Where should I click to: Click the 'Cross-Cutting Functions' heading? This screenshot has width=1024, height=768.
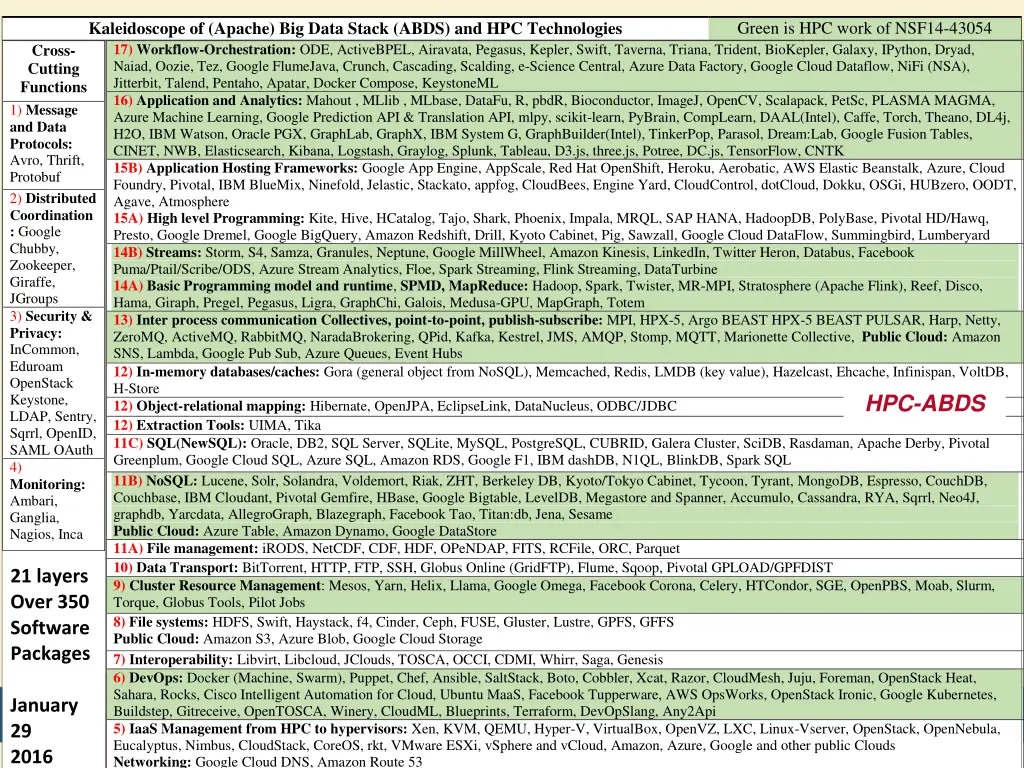point(53,69)
